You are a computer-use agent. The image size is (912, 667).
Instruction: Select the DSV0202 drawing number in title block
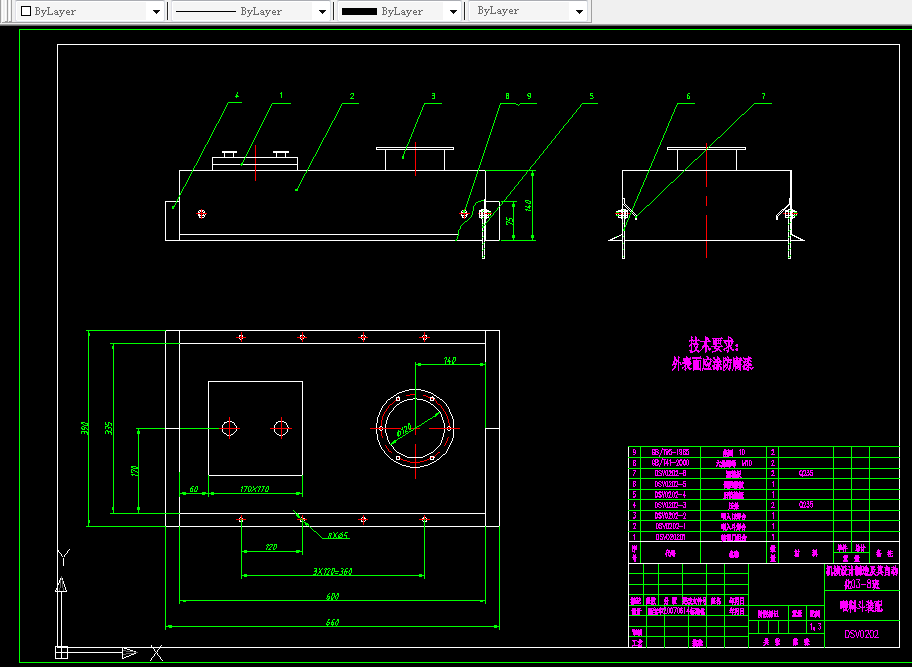(861, 634)
